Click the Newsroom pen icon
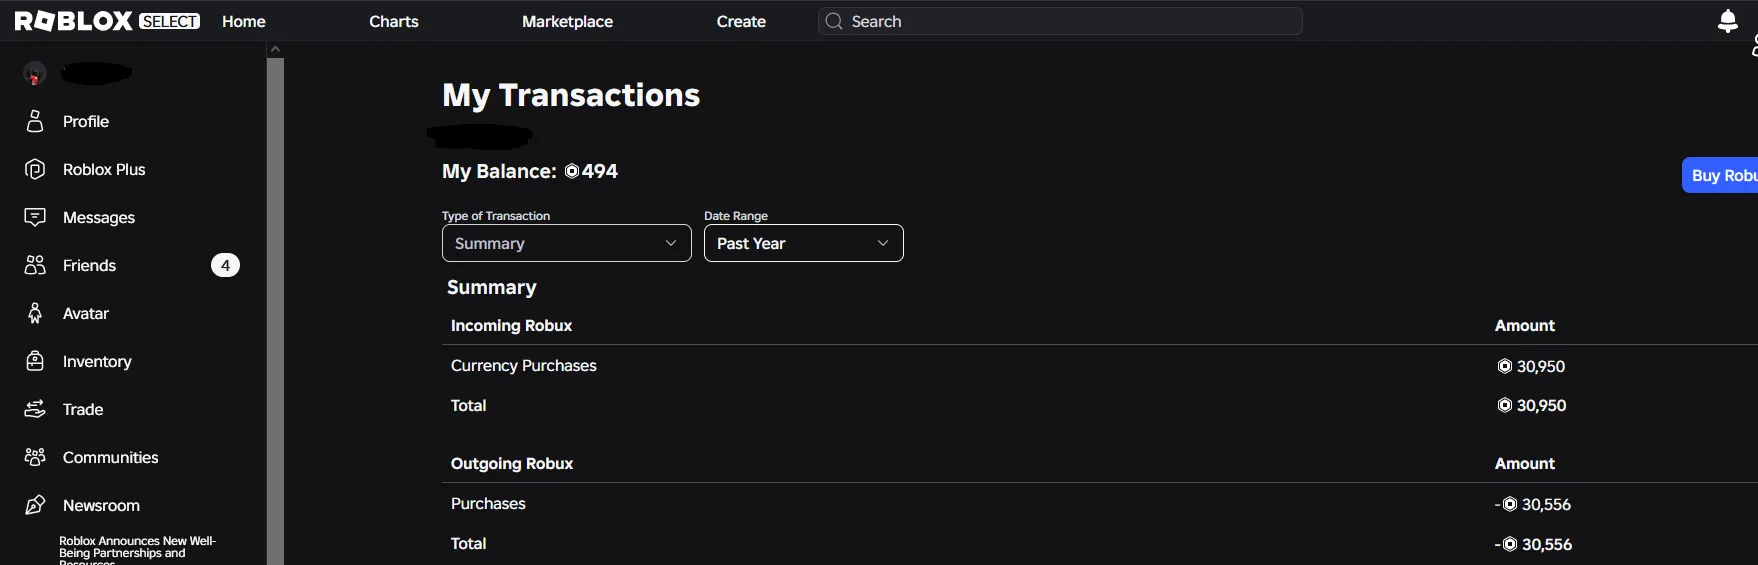This screenshot has width=1758, height=565. click(35, 505)
